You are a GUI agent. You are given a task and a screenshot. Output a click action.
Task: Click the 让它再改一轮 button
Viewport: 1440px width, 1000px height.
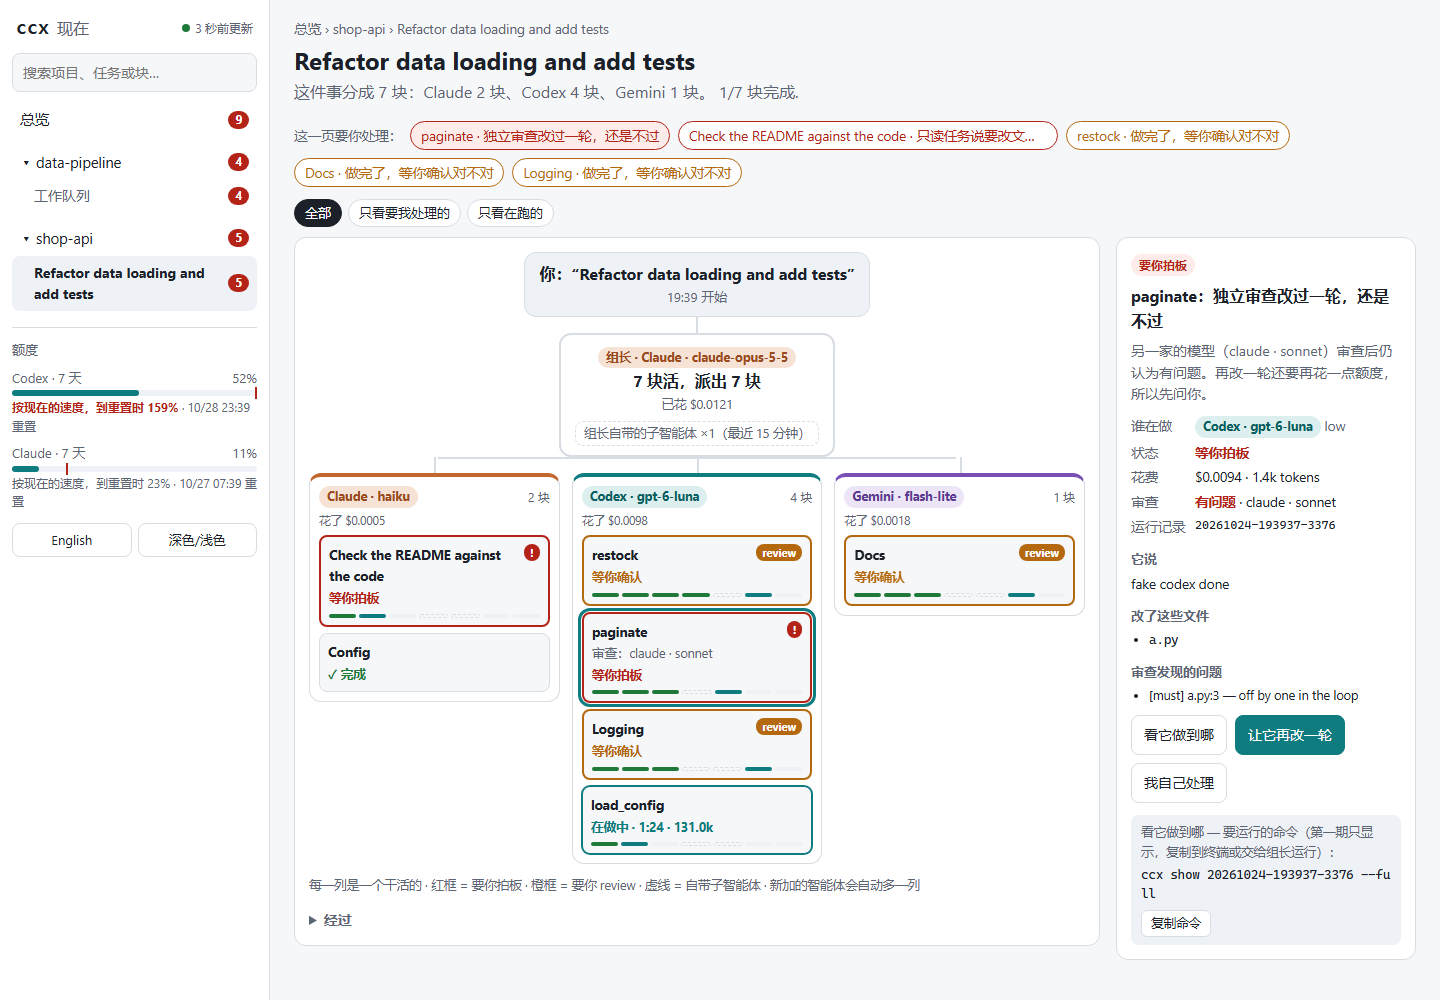pos(1289,735)
